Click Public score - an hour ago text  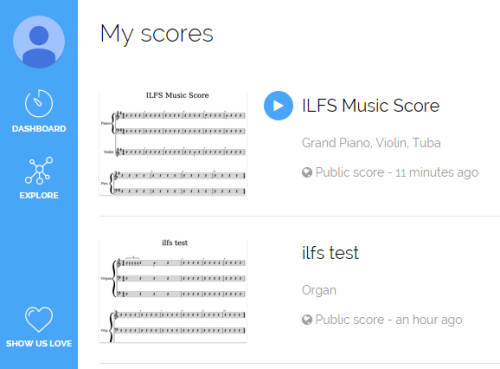[x=389, y=320]
